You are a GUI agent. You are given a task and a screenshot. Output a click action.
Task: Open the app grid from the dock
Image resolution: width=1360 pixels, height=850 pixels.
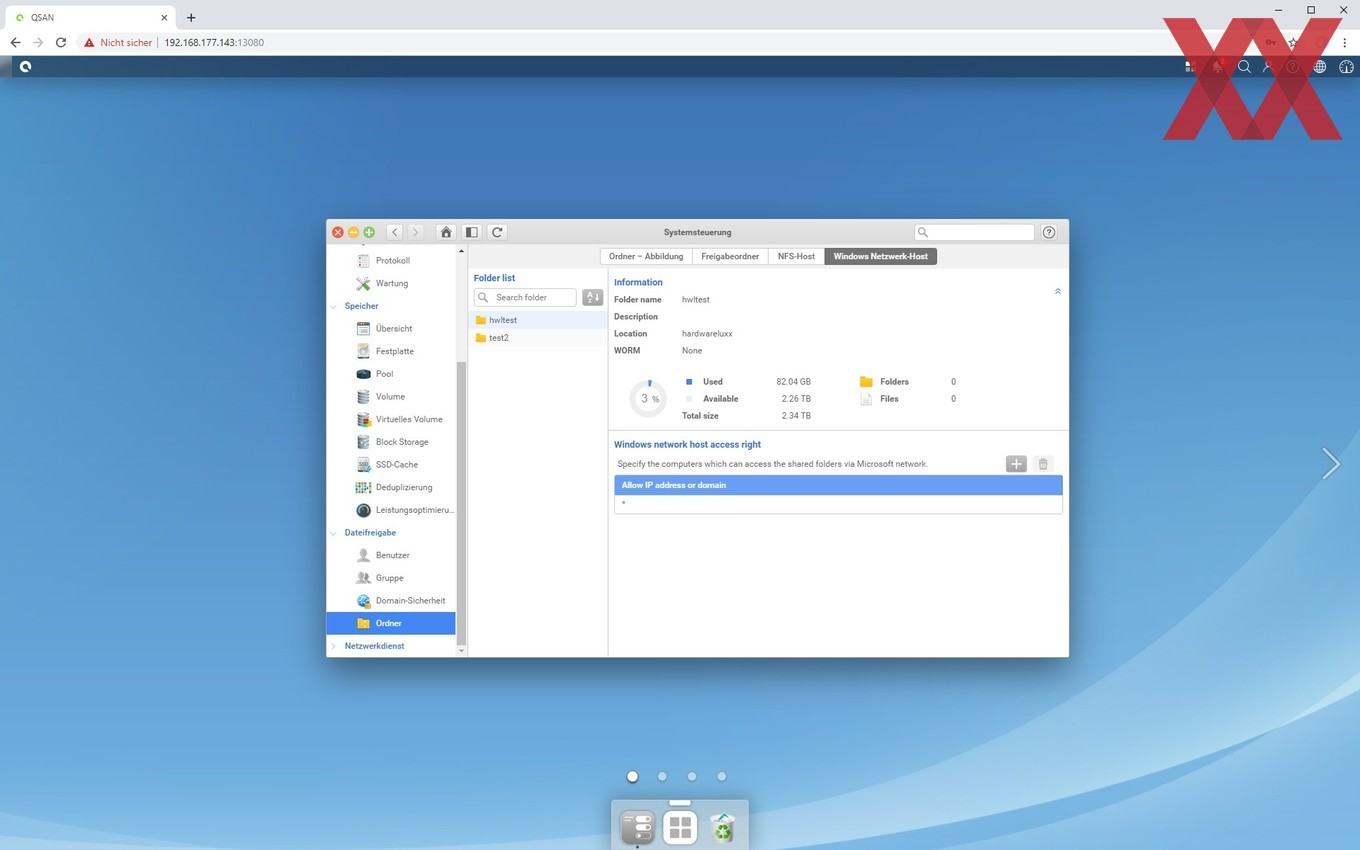(680, 827)
